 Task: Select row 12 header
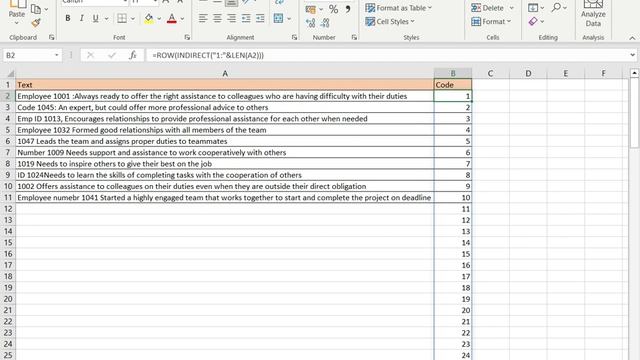pyautogui.click(x=8, y=209)
